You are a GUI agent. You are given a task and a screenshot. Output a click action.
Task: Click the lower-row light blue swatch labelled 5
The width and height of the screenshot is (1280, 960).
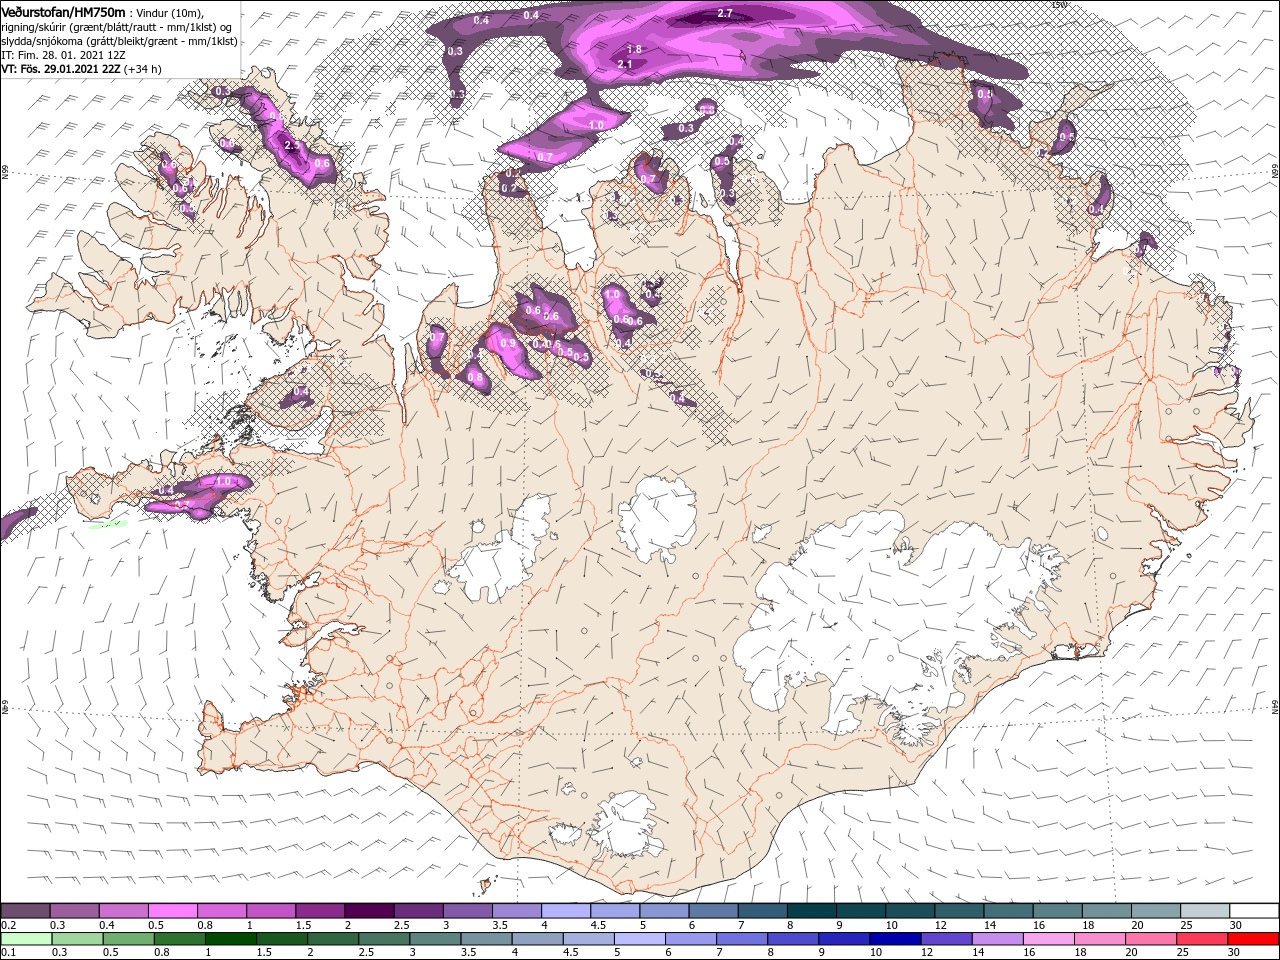639,939
